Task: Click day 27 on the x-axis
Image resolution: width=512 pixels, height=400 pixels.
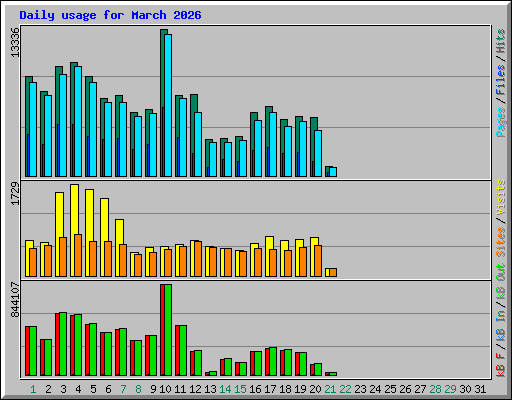Action: 420,389
